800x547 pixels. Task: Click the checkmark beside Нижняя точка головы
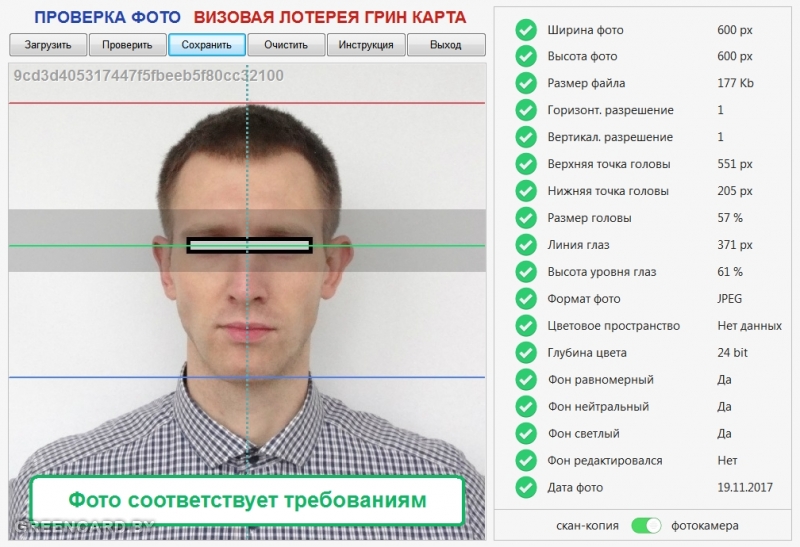point(526,191)
